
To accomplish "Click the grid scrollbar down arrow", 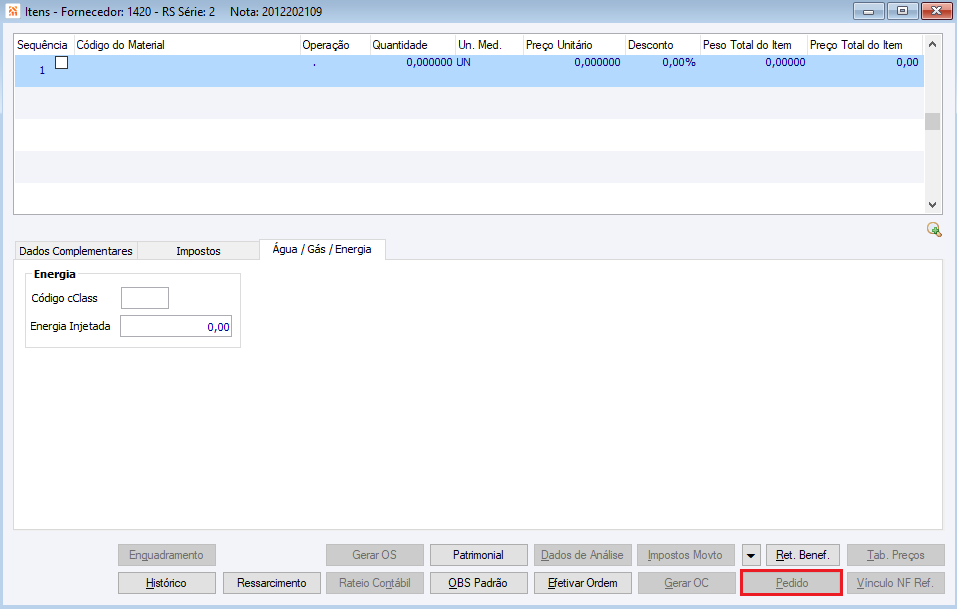I will (932, 205).
